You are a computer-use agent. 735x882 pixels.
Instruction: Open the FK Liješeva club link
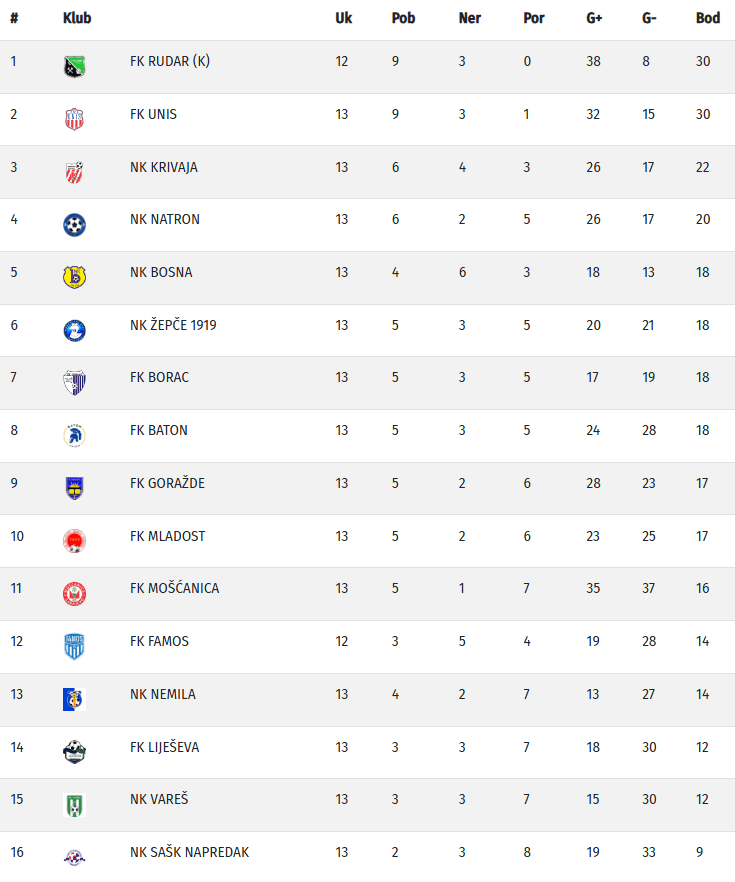pyautogui.click(x=164, y=747)
